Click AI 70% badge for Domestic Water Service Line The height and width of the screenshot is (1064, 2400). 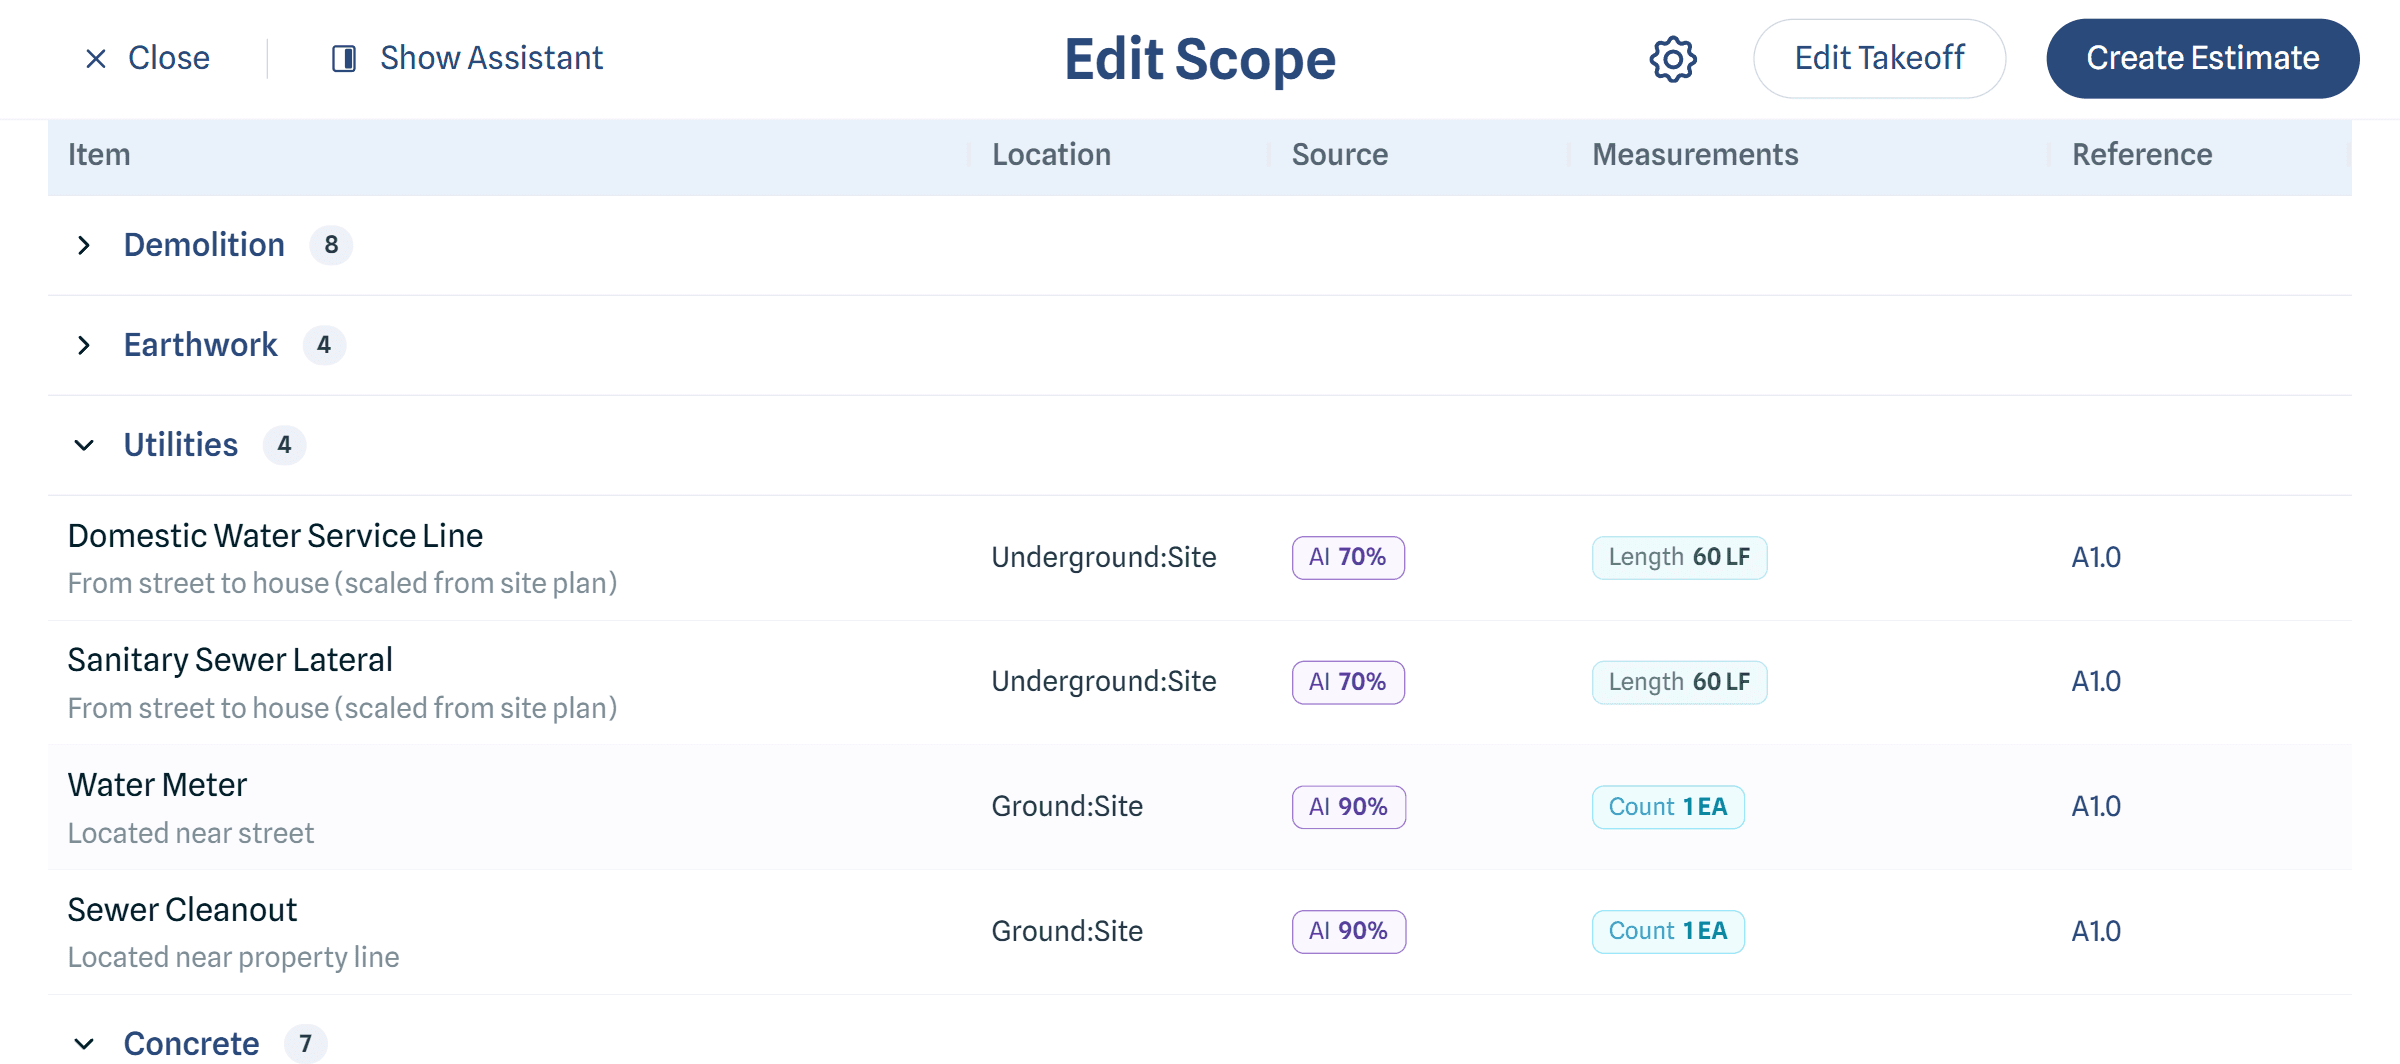1348,558
